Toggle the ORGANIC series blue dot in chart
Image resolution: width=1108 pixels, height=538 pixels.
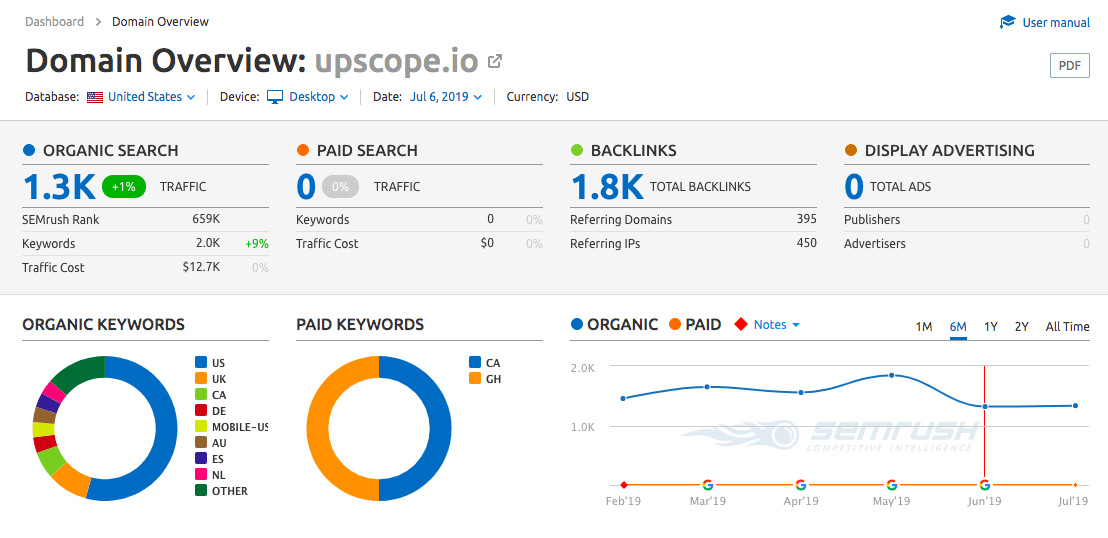[577, 324]
